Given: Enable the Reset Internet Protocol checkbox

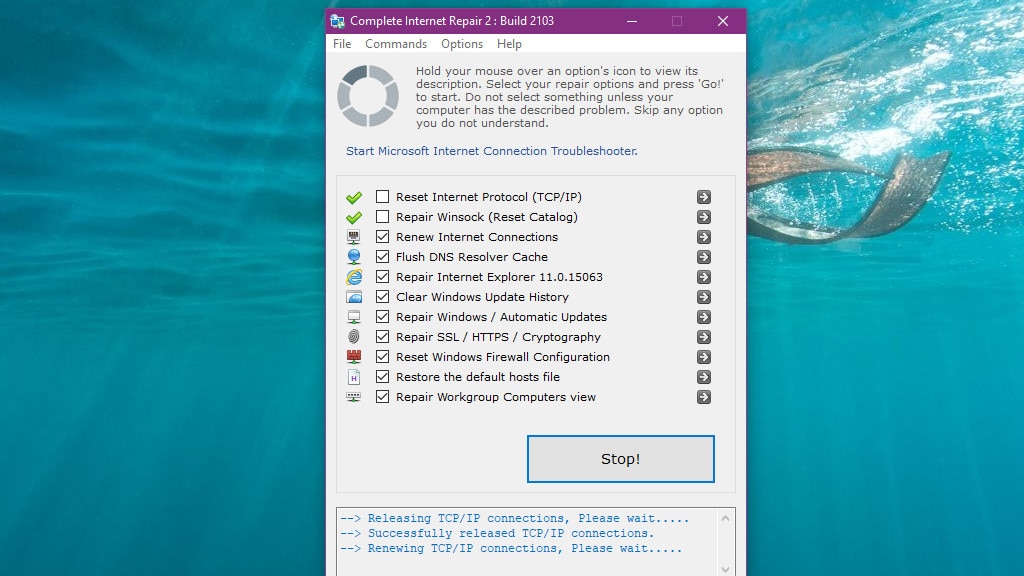Looking at the screenshot, I should pos(382,197).
